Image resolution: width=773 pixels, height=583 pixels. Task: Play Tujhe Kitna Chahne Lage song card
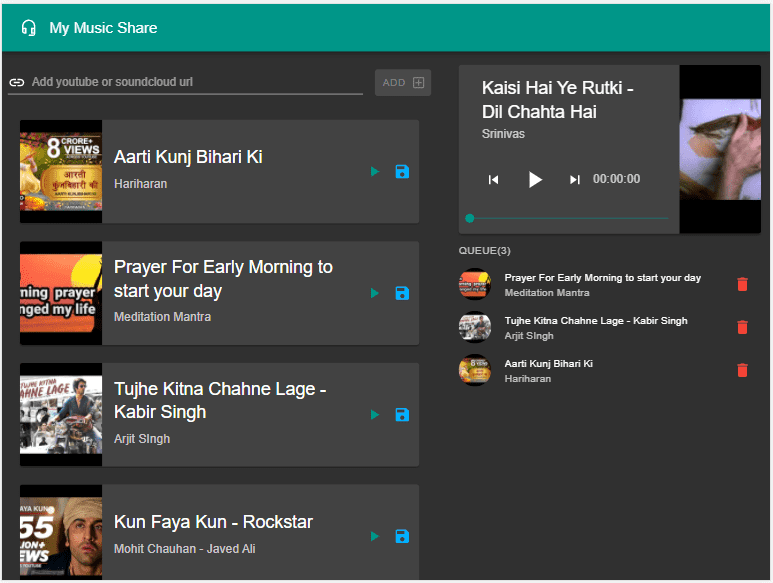pyautogui.click(x=375, y=414)
